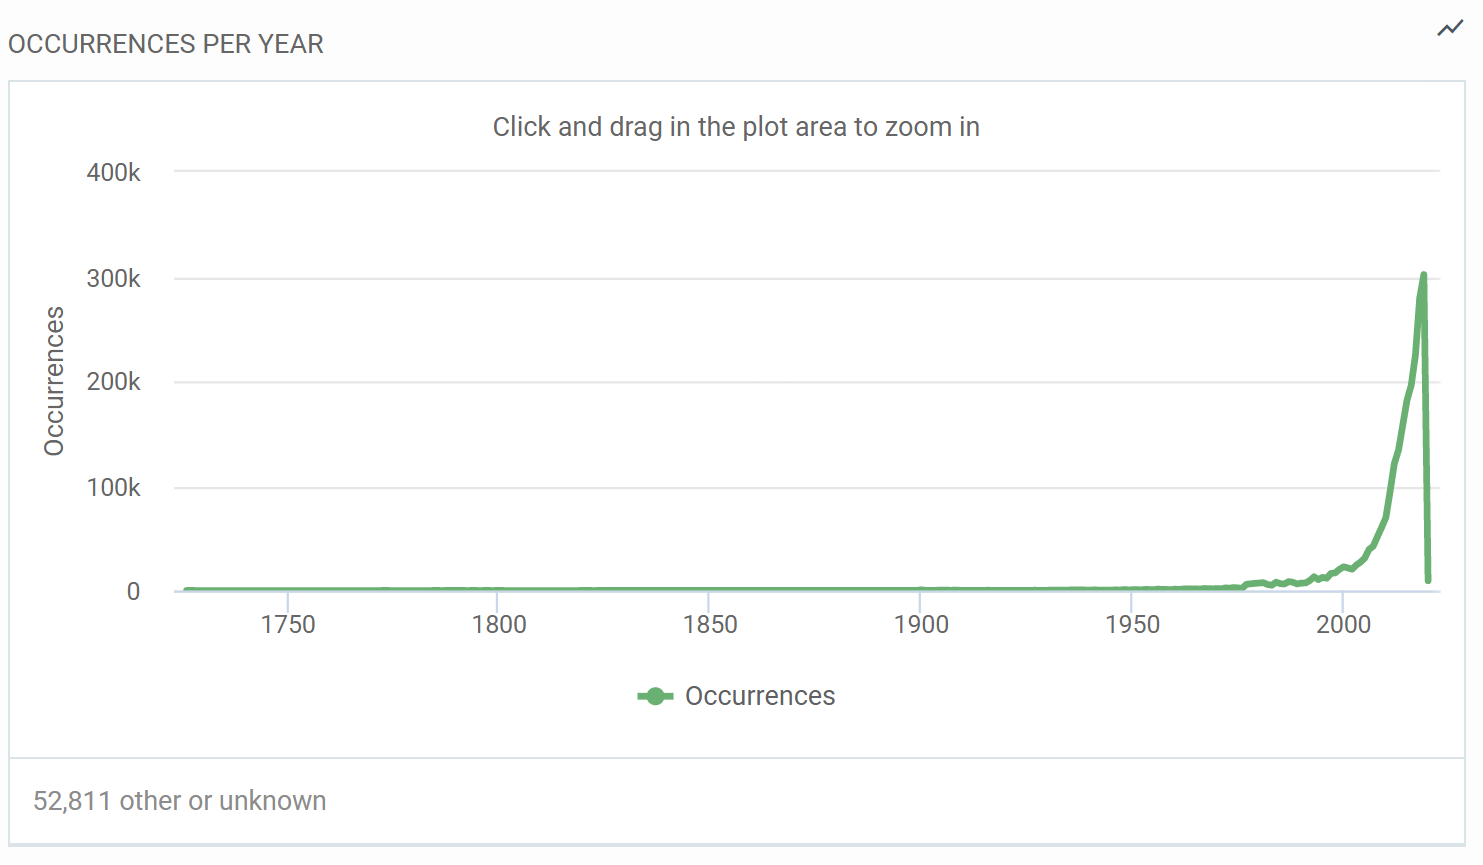Click the 1900 x-axis label
1483x865 pixels.
tap(921, 625)
